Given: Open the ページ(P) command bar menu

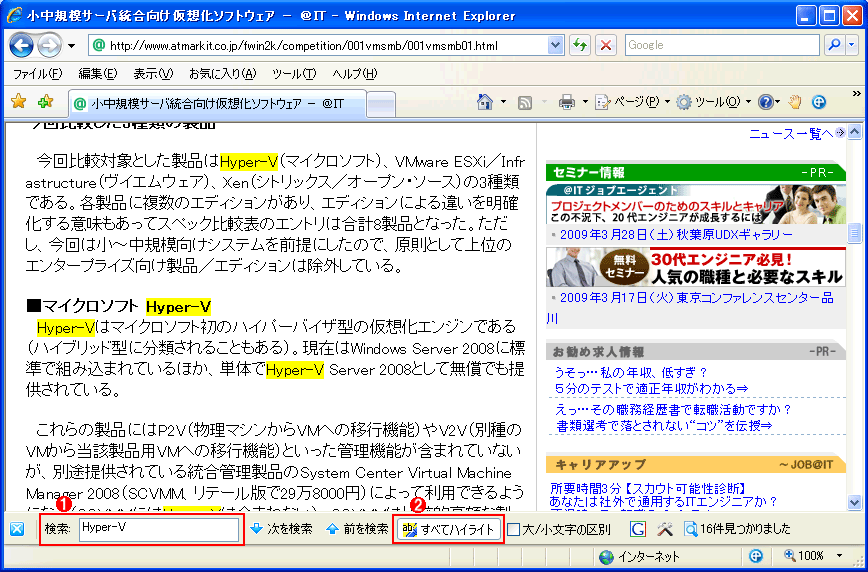Looking at the screenshot, I should [632, 102].
